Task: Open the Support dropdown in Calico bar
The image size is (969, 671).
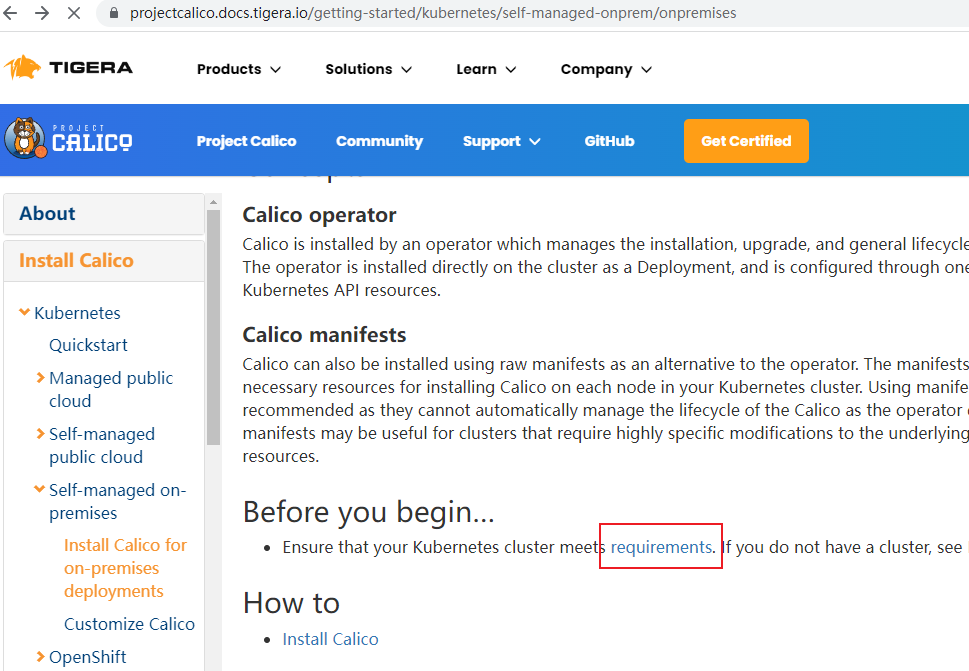Action: (501, 141)
